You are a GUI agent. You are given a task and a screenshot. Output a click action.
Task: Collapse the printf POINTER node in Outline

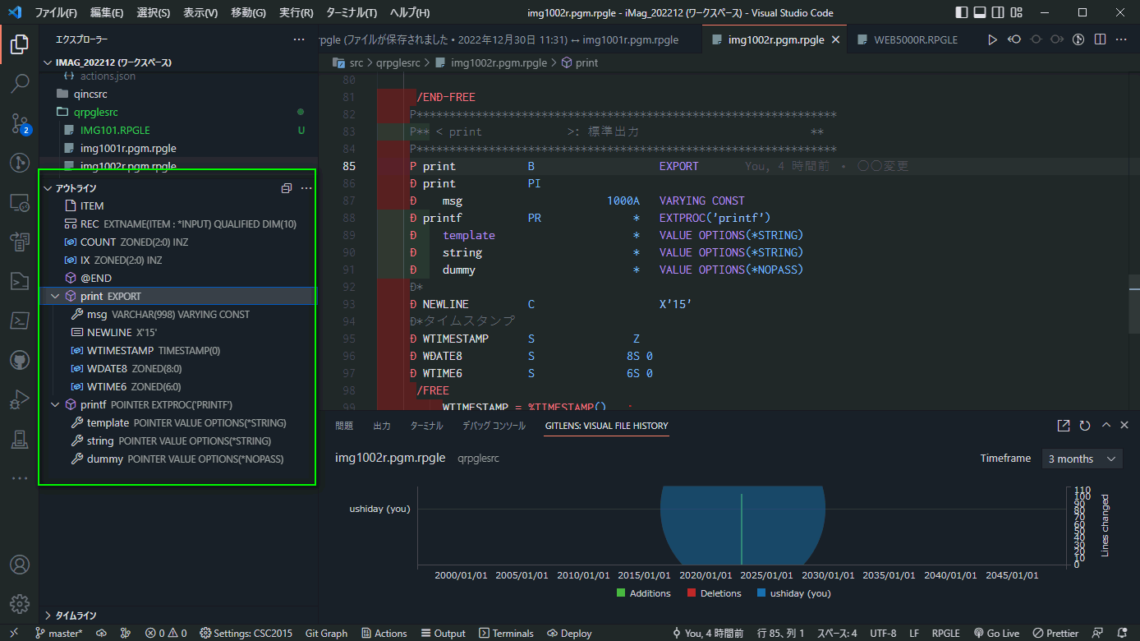57,404
